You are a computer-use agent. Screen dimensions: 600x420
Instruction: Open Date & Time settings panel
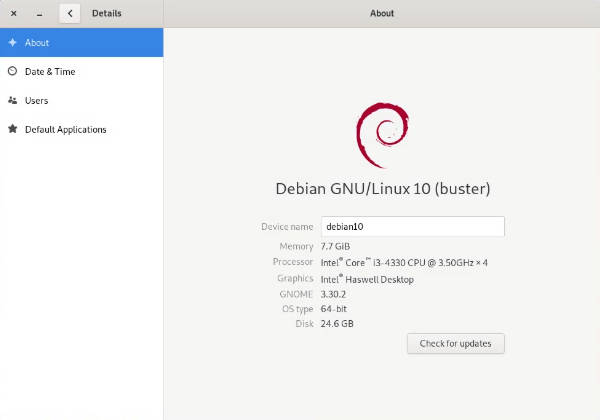point(82,72)
